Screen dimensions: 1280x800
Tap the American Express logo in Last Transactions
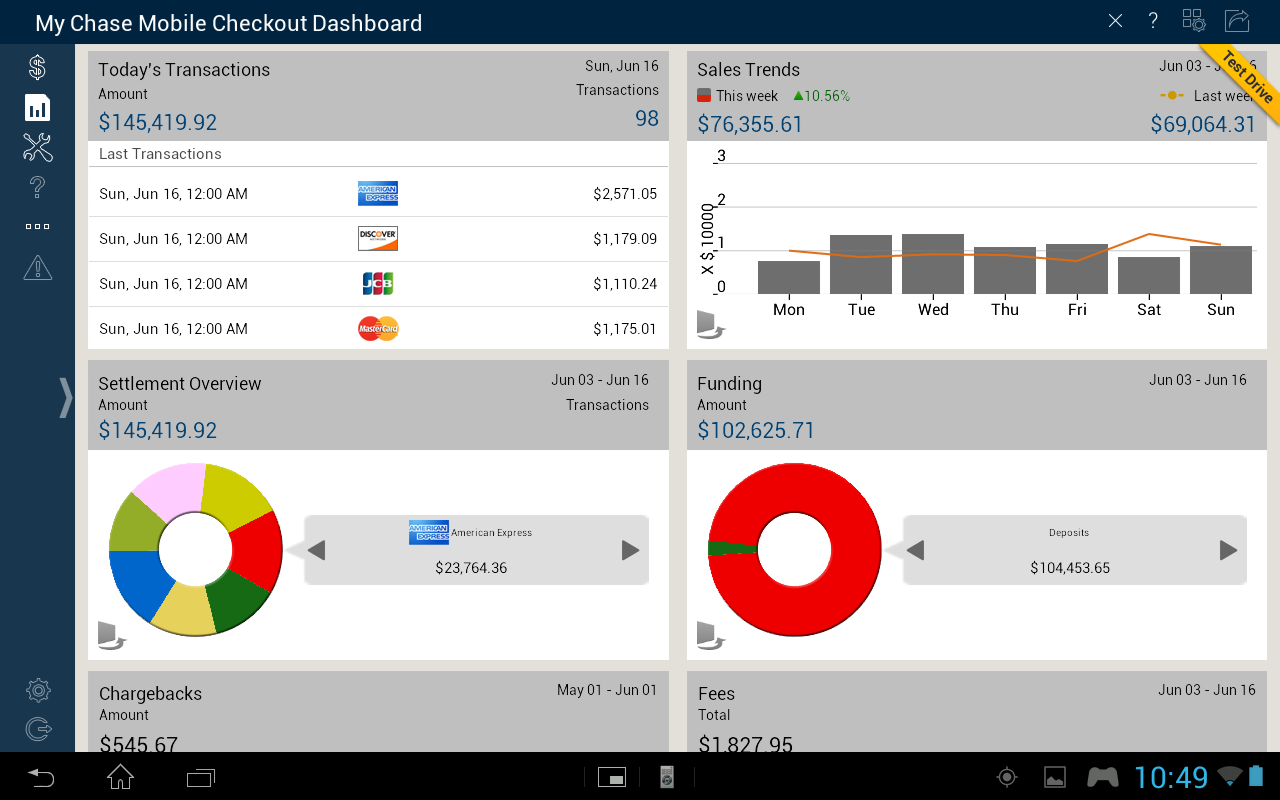[378, 194]
